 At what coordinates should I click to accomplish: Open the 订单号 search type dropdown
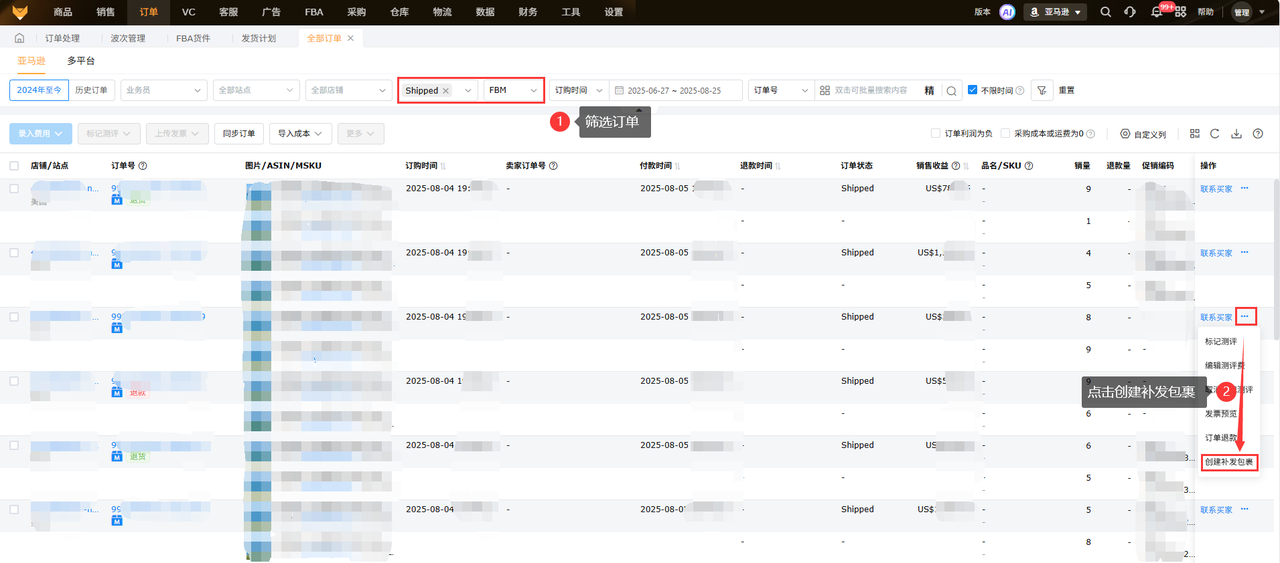781,90
